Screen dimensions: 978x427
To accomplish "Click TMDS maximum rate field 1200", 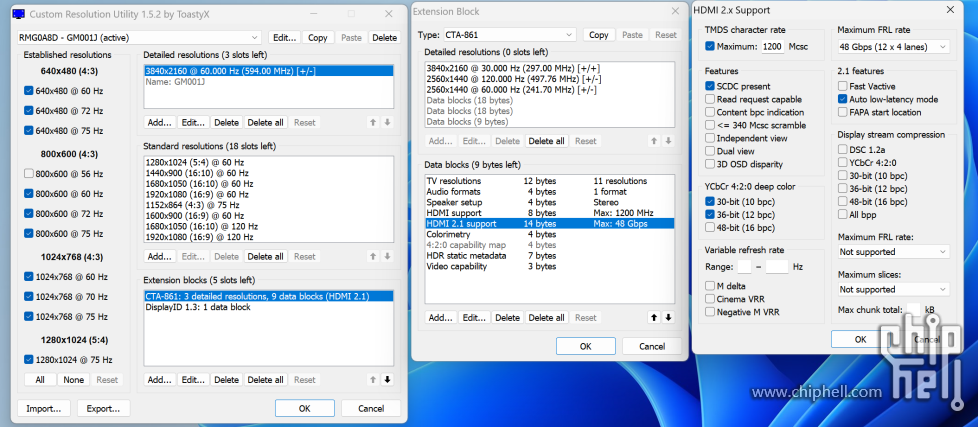I will tap(772, 47).
